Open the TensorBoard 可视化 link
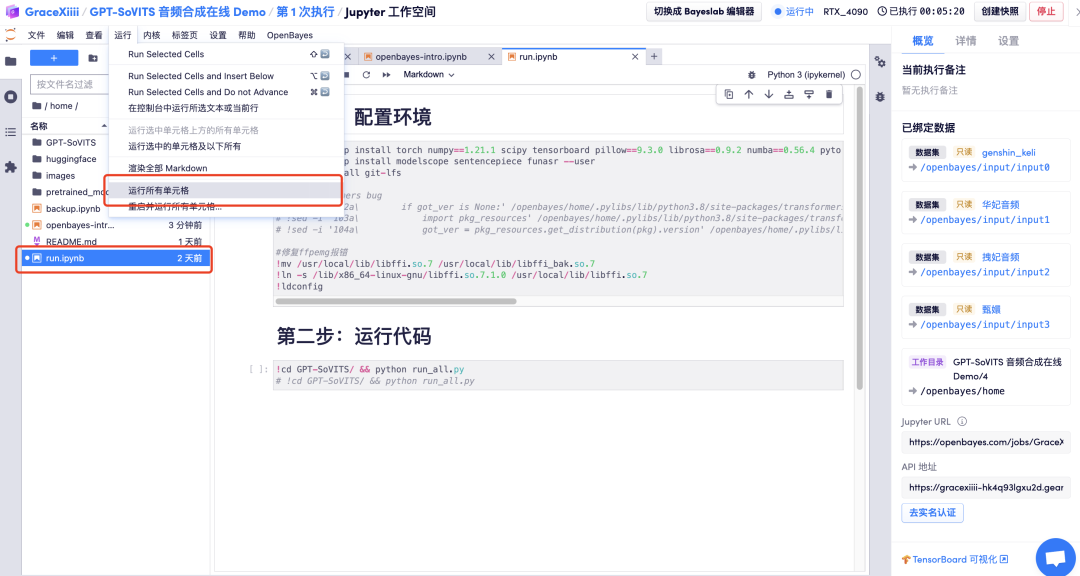The image size is (1080, 576). click(x=954, y=559)
